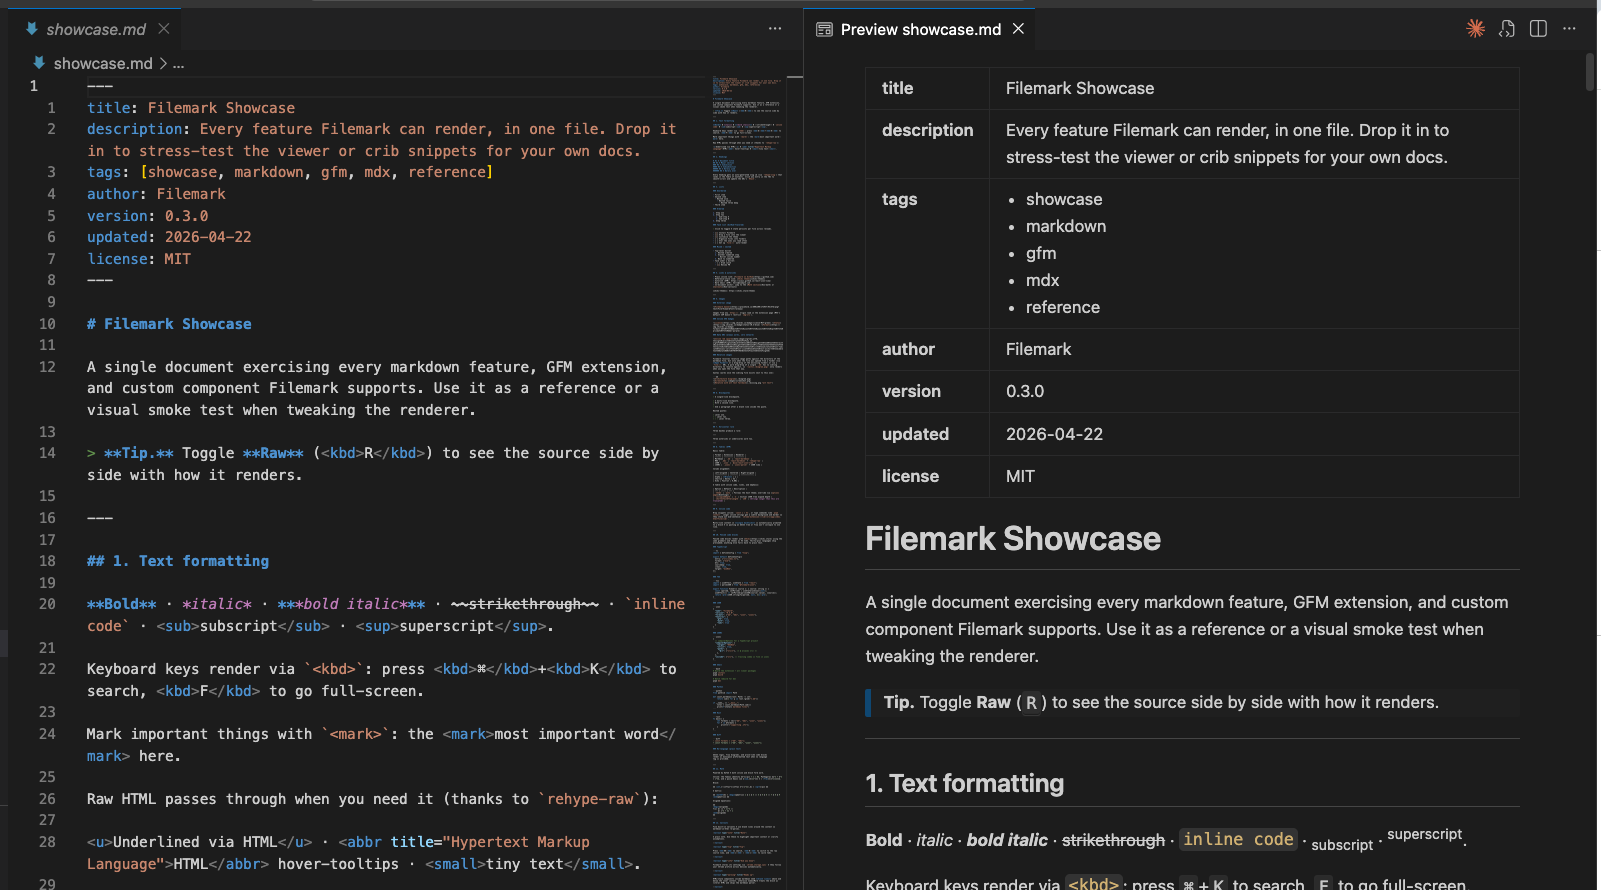
Task: Click line number 28 in the gutter
Action: click(47, 842)
